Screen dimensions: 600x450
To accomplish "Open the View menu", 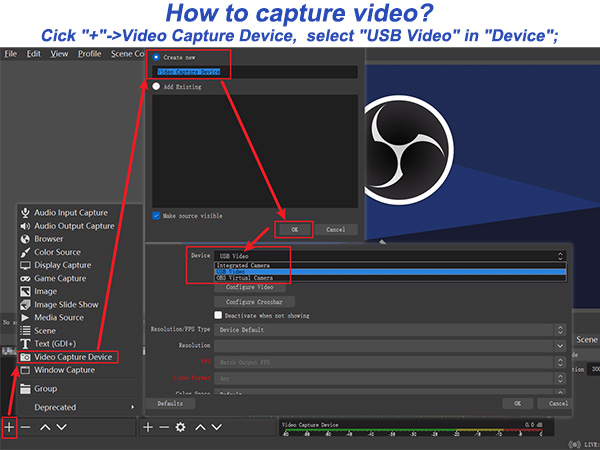I will pyautogui.click(x=59, y=54).
